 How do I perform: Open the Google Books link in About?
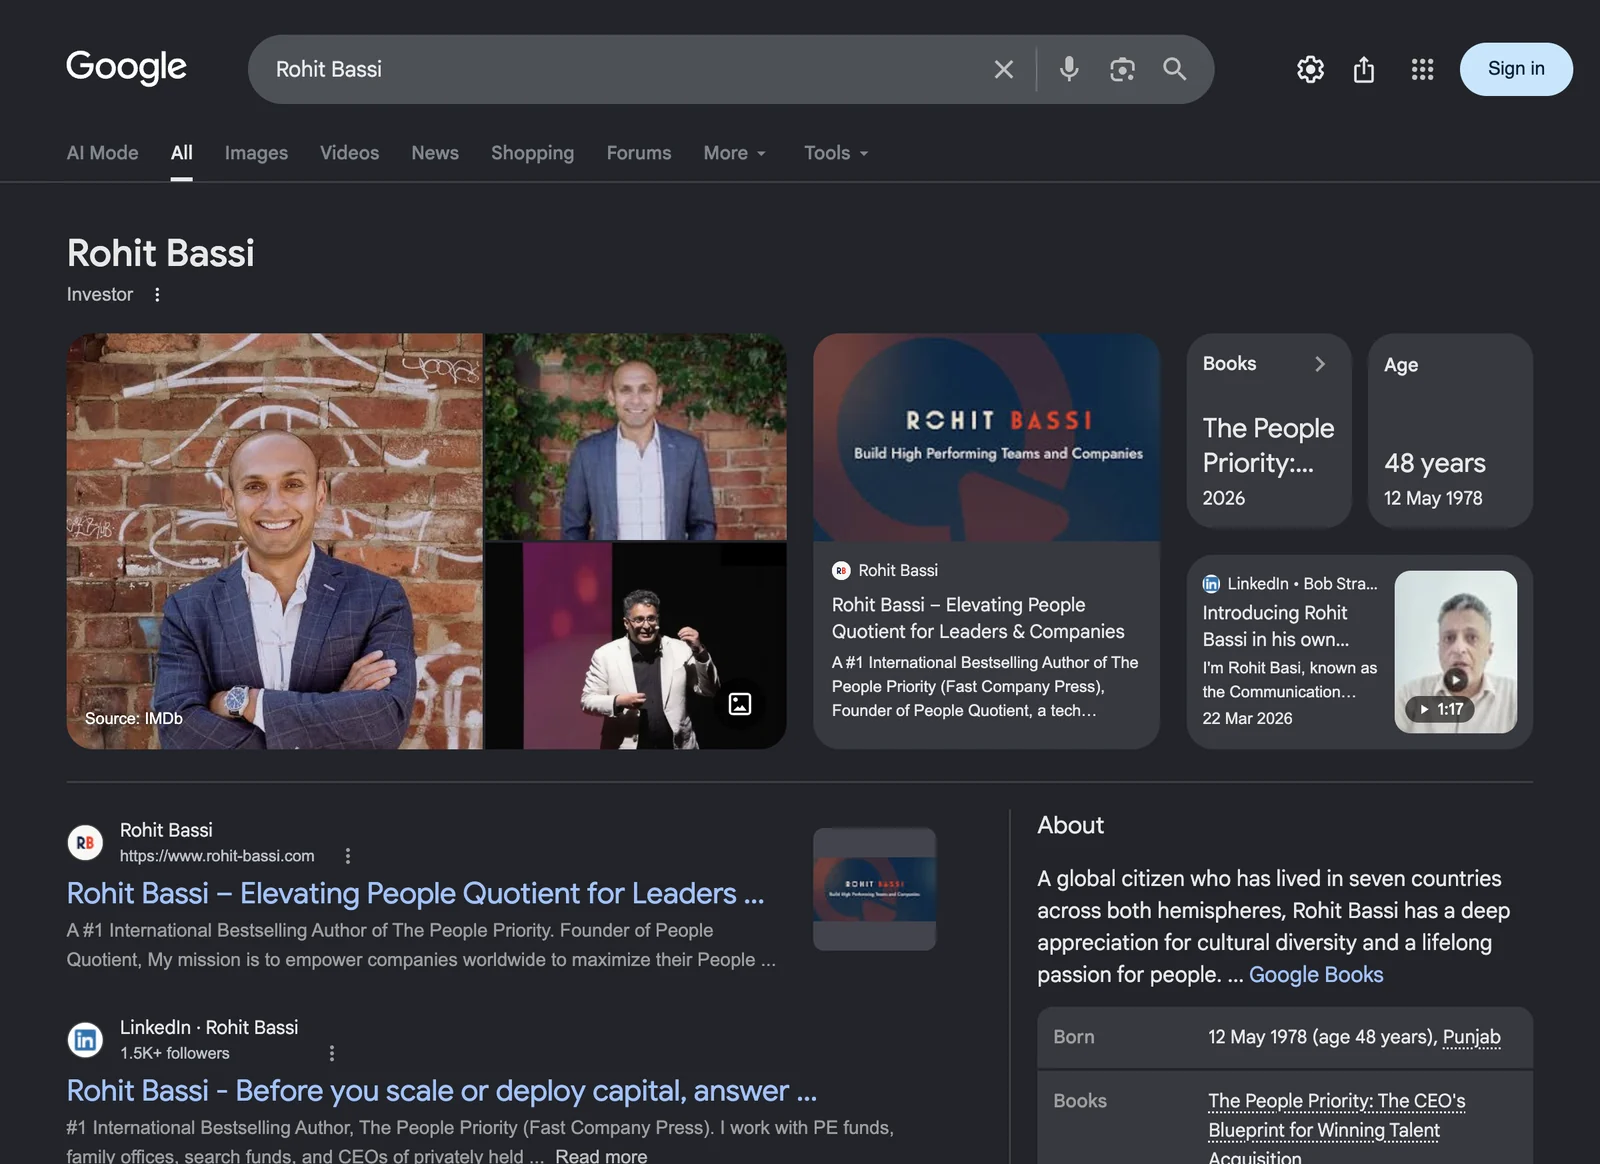1316,974
